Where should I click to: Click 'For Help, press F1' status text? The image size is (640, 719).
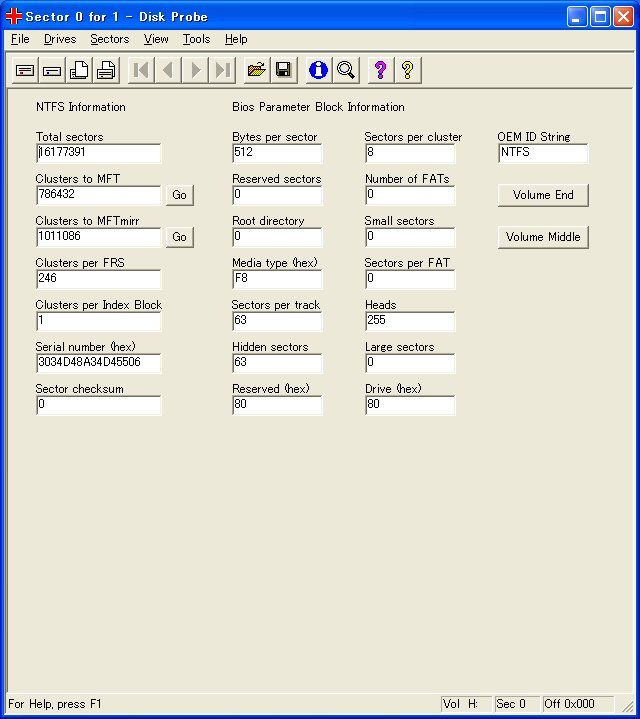coord(55,704)
